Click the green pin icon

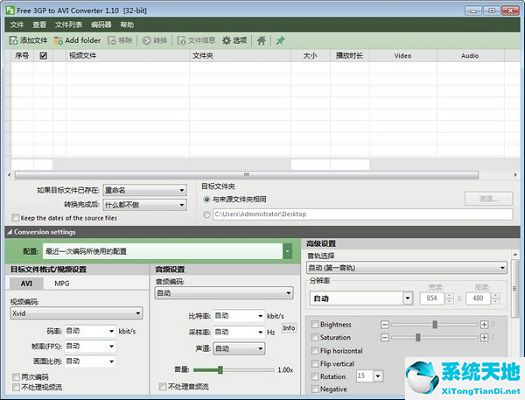[x=280, y=41]
